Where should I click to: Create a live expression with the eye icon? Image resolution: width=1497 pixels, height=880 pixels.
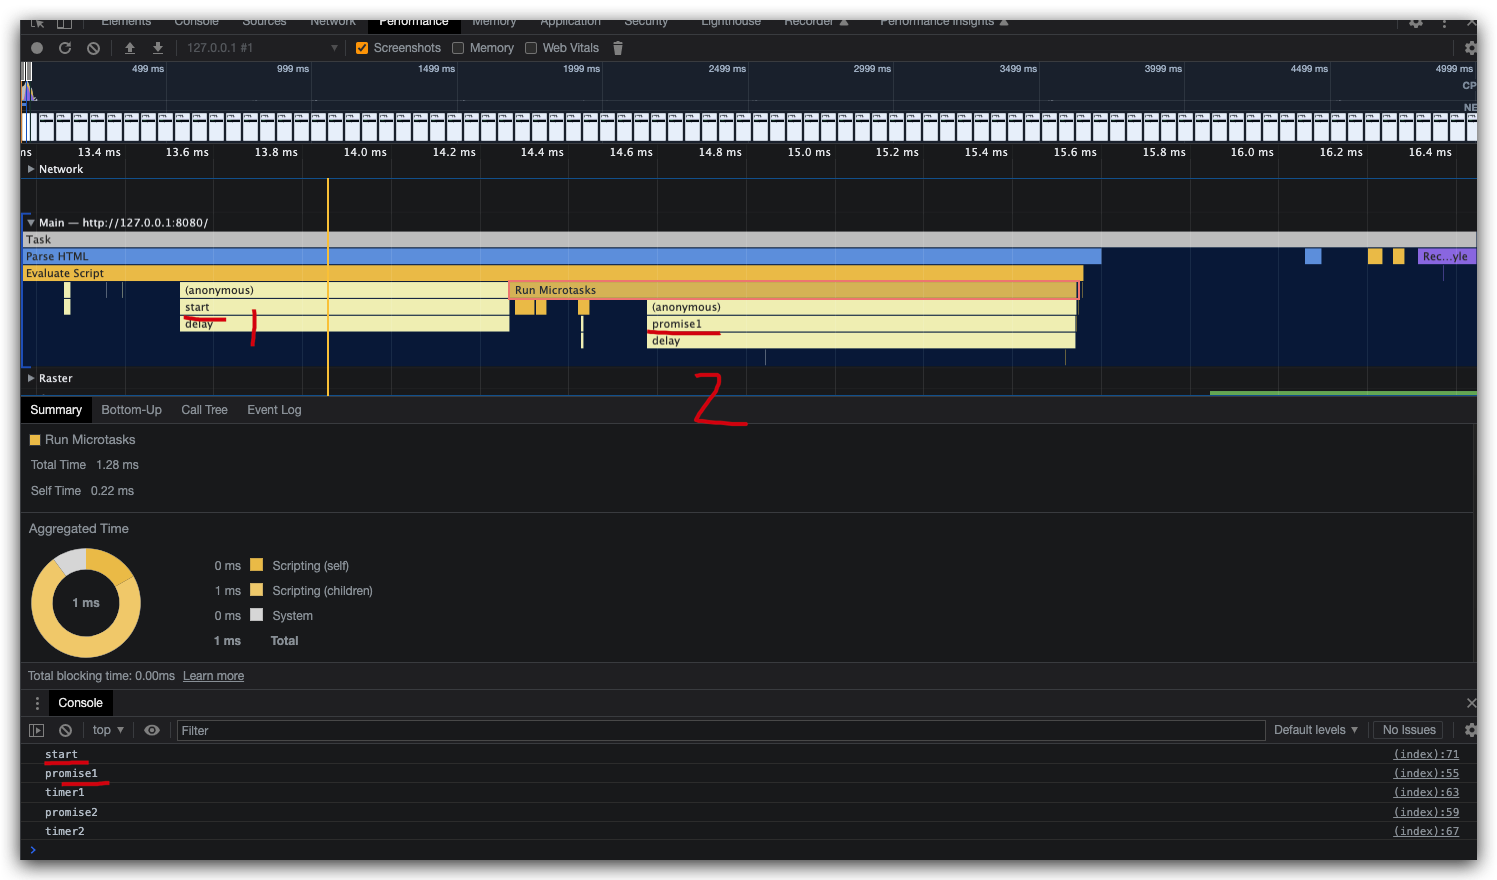tap(152, 731)
